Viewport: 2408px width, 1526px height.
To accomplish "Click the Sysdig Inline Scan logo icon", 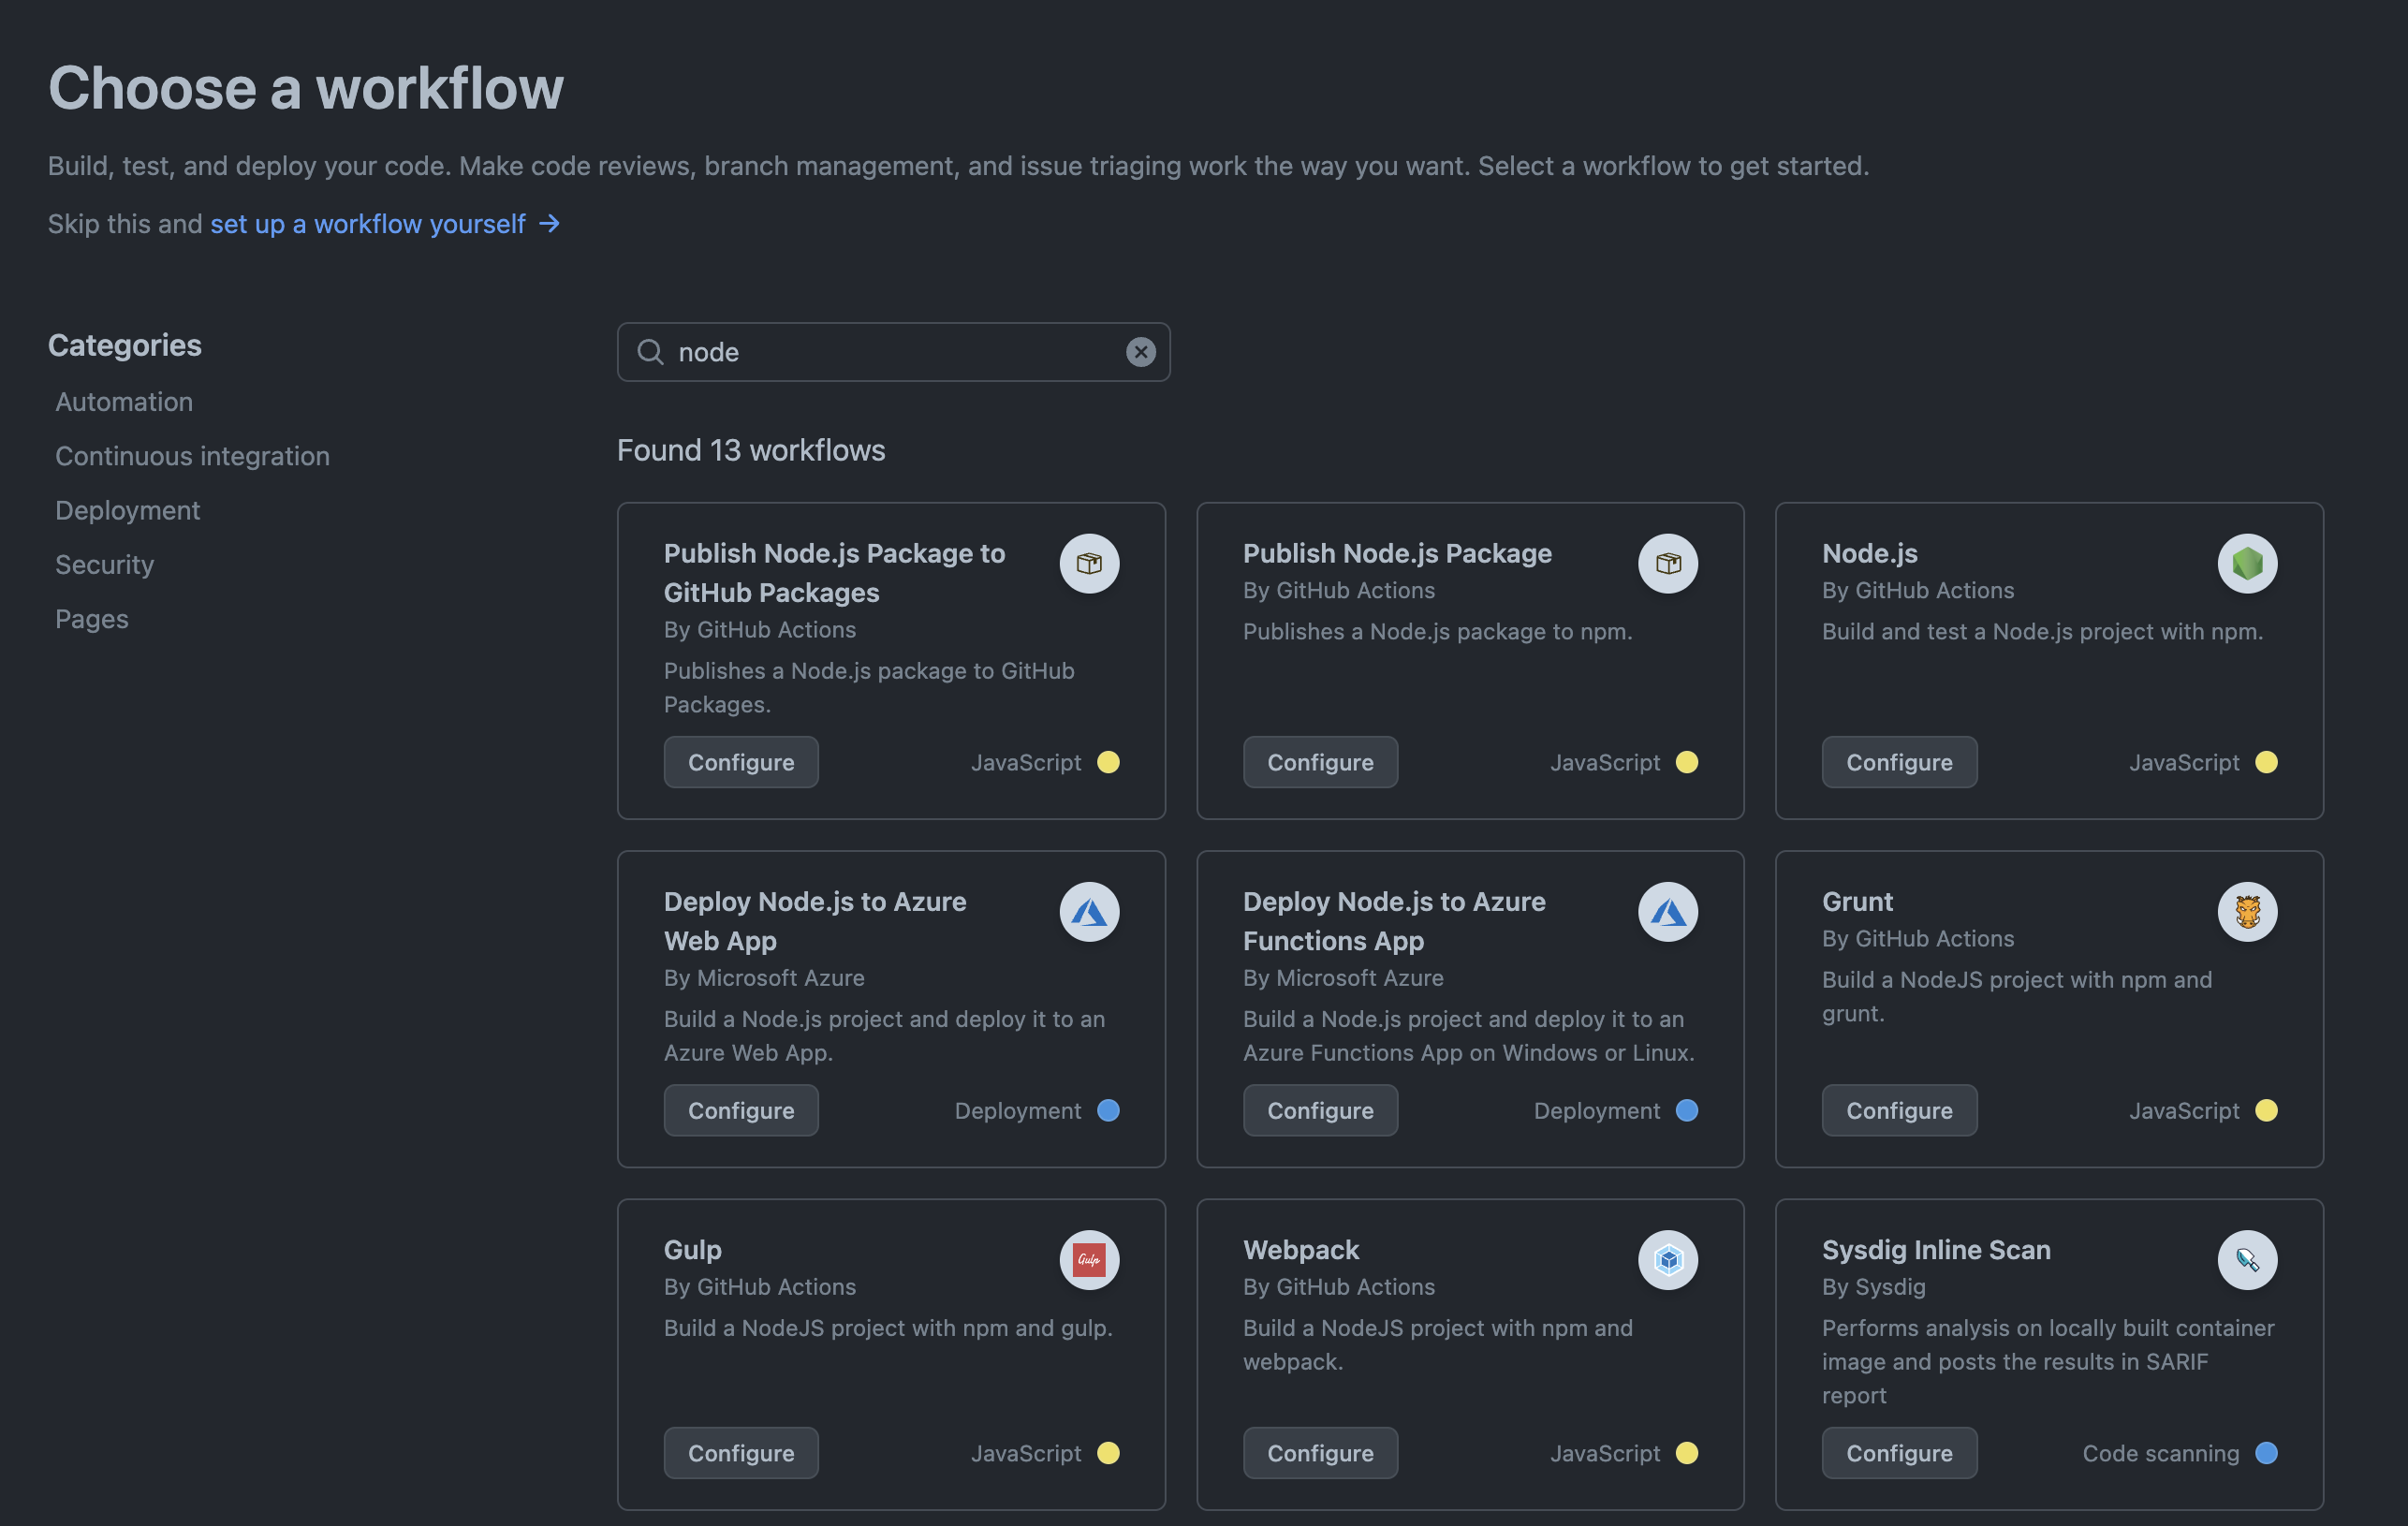I will 2247,1260.
